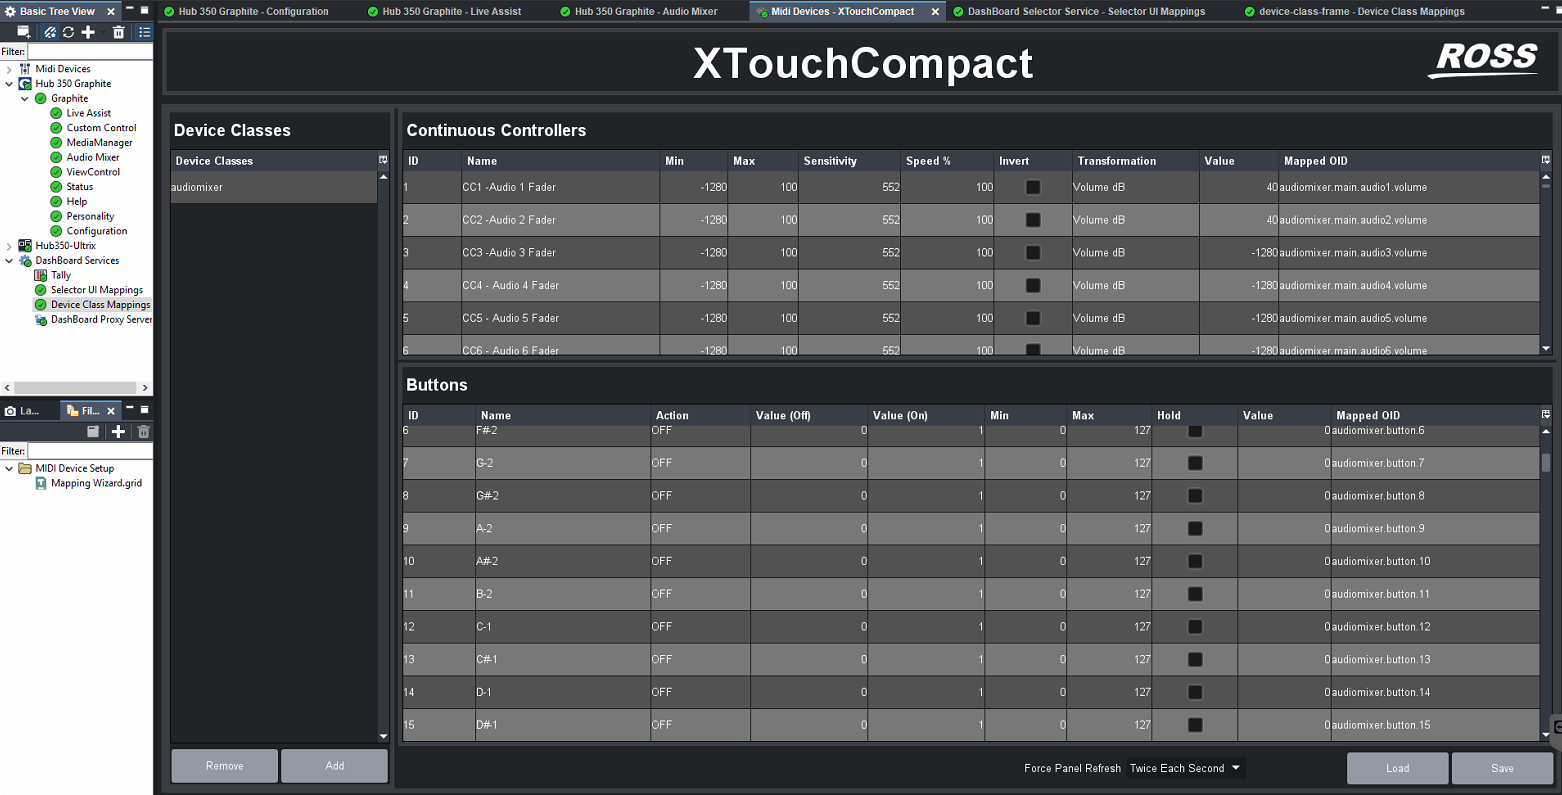1562x795 pixels.
Task: Toggle Hold checkbox for A-2 button row
Action: coord(1195,528)
